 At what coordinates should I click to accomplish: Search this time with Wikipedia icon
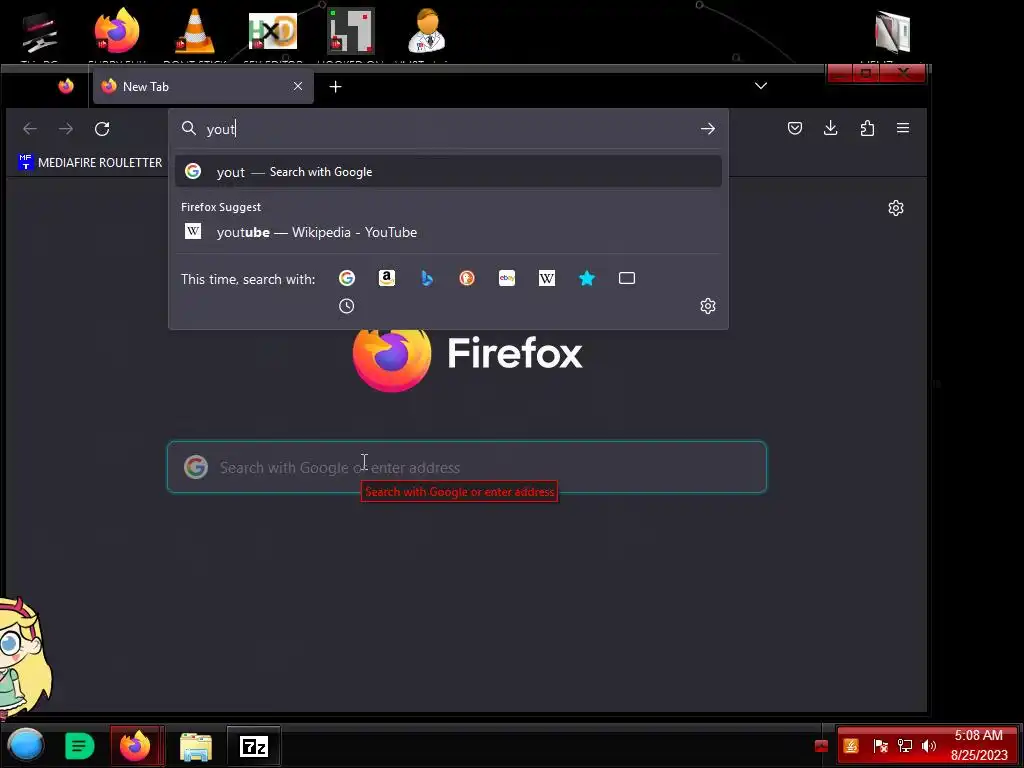click(547, 278)
